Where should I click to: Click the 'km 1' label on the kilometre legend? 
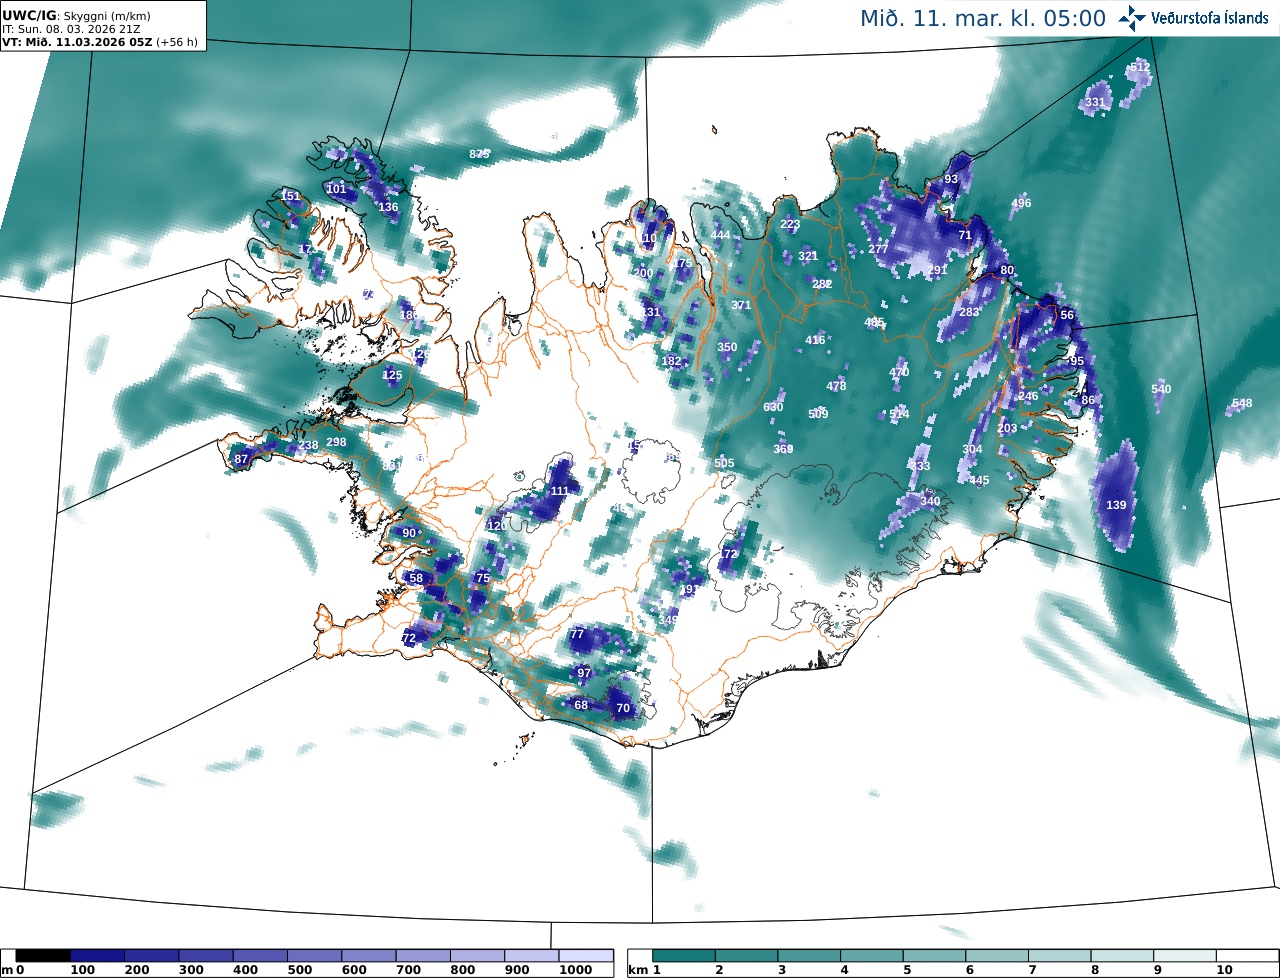click(x=644, y=970)
